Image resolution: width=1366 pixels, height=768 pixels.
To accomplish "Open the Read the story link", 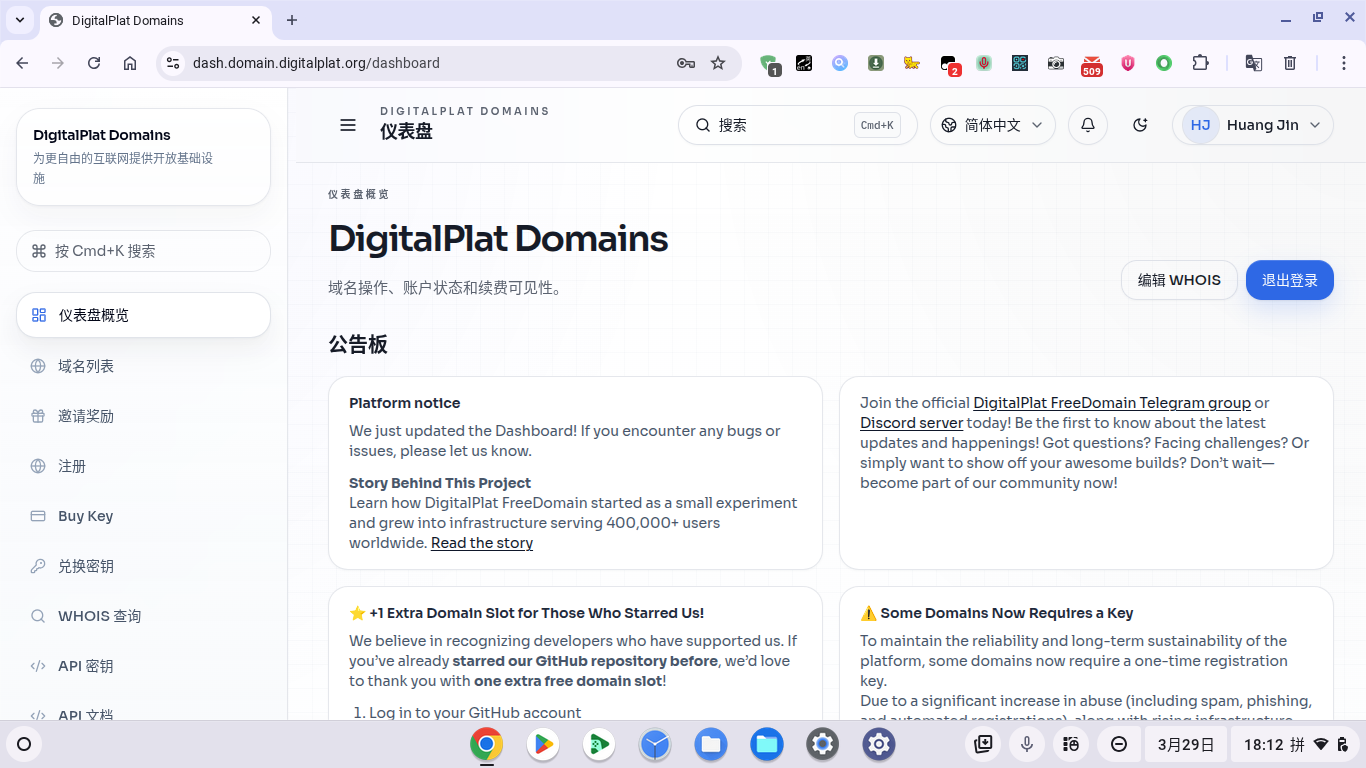I will (482, 543).
